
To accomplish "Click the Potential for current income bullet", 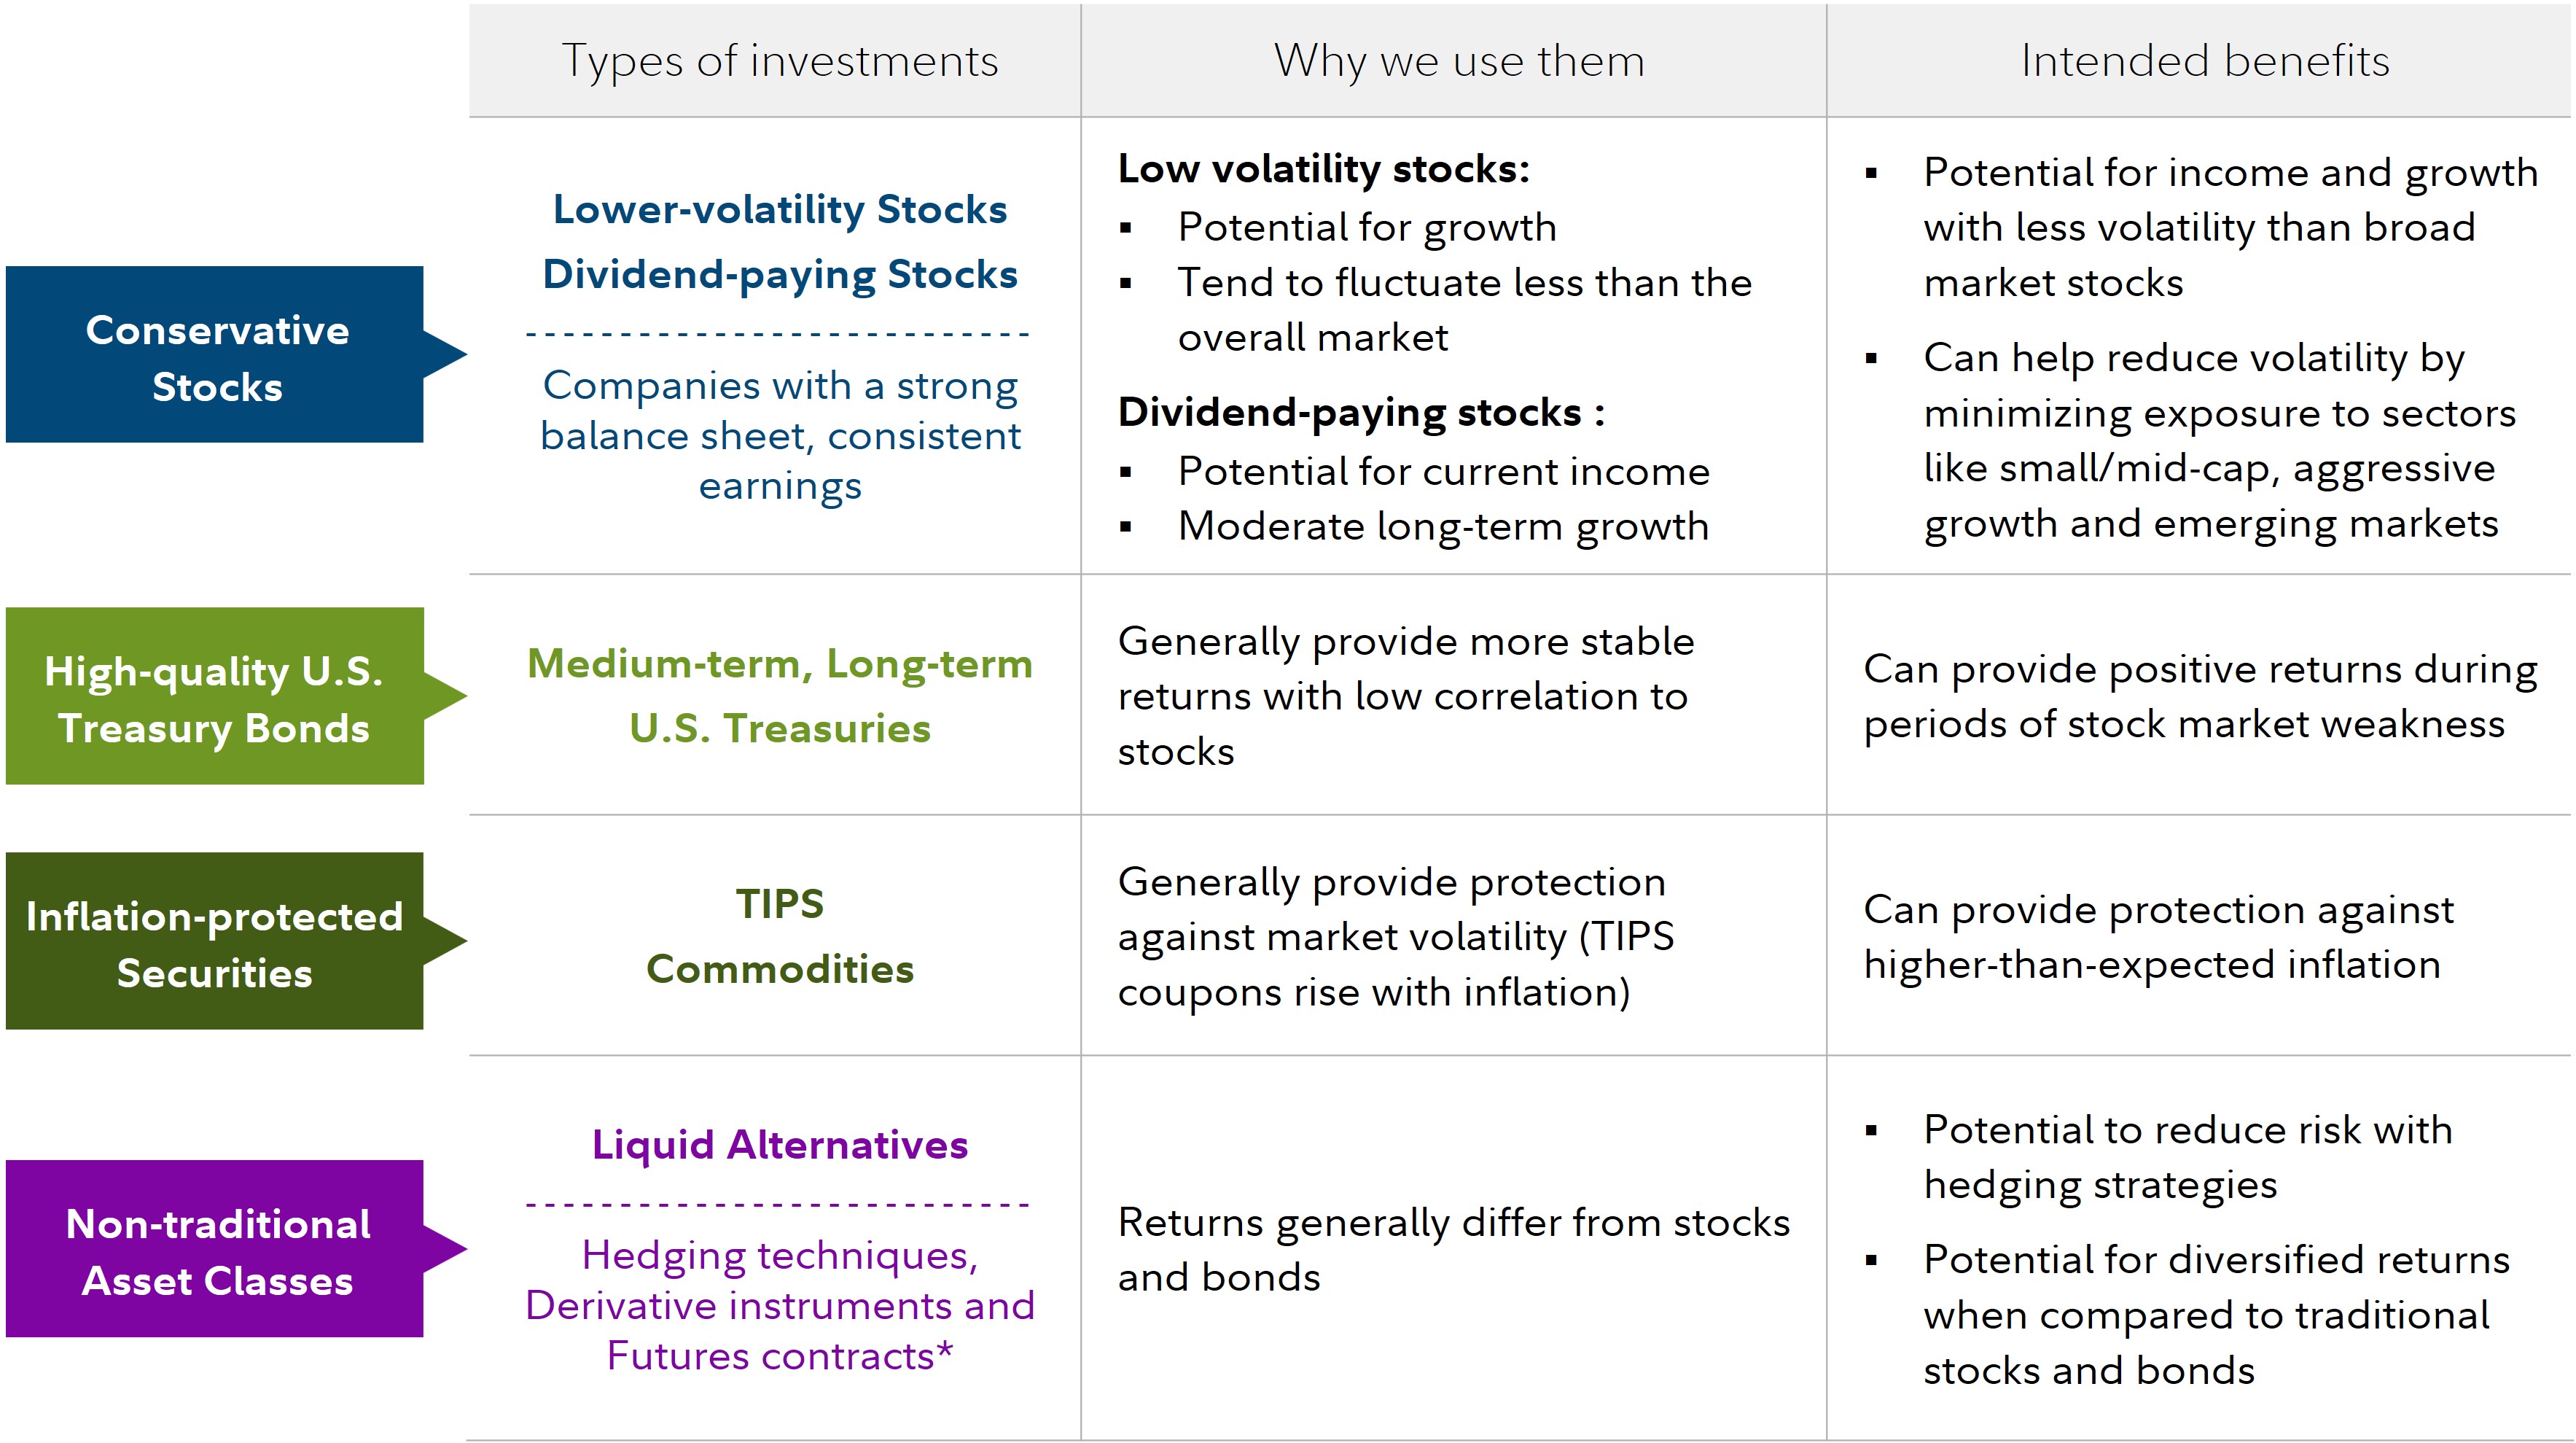I will pyautogui.click(x=1443, y=471).
